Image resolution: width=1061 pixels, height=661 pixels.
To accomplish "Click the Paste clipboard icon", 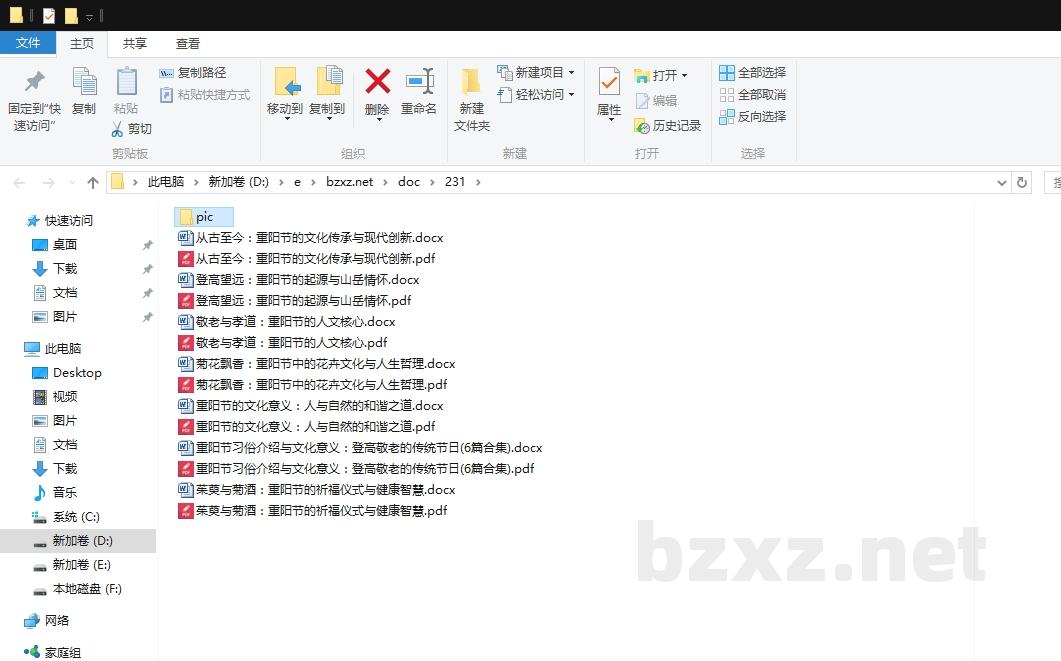I will pos(126,83).
